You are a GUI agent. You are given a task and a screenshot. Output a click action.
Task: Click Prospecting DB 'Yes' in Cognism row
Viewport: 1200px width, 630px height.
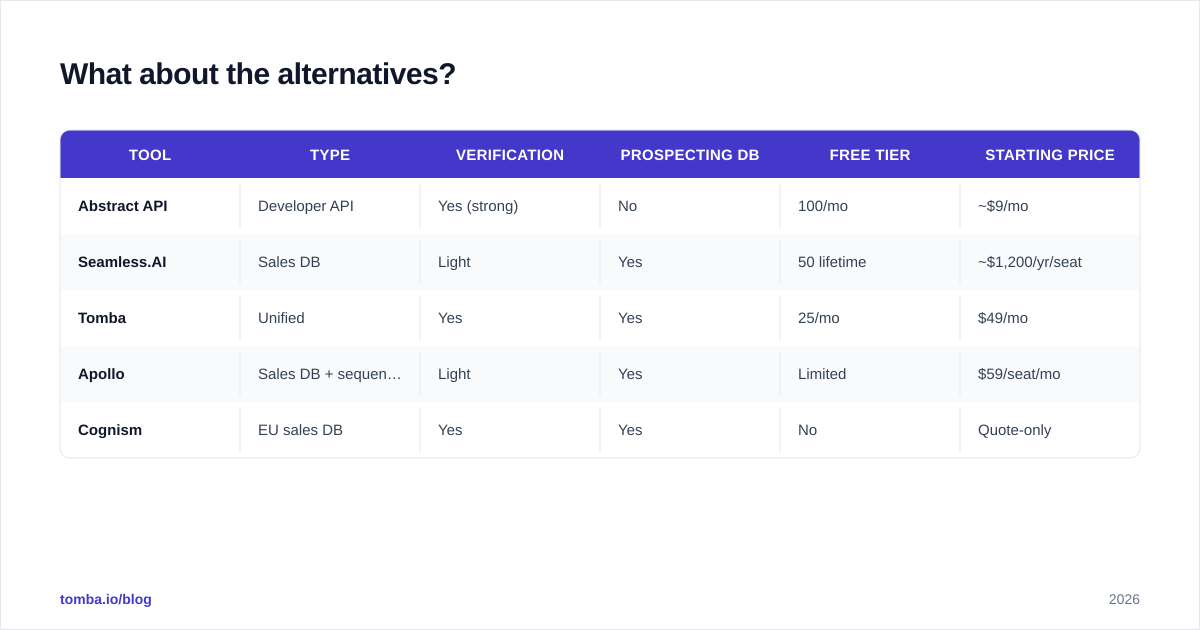690,430
